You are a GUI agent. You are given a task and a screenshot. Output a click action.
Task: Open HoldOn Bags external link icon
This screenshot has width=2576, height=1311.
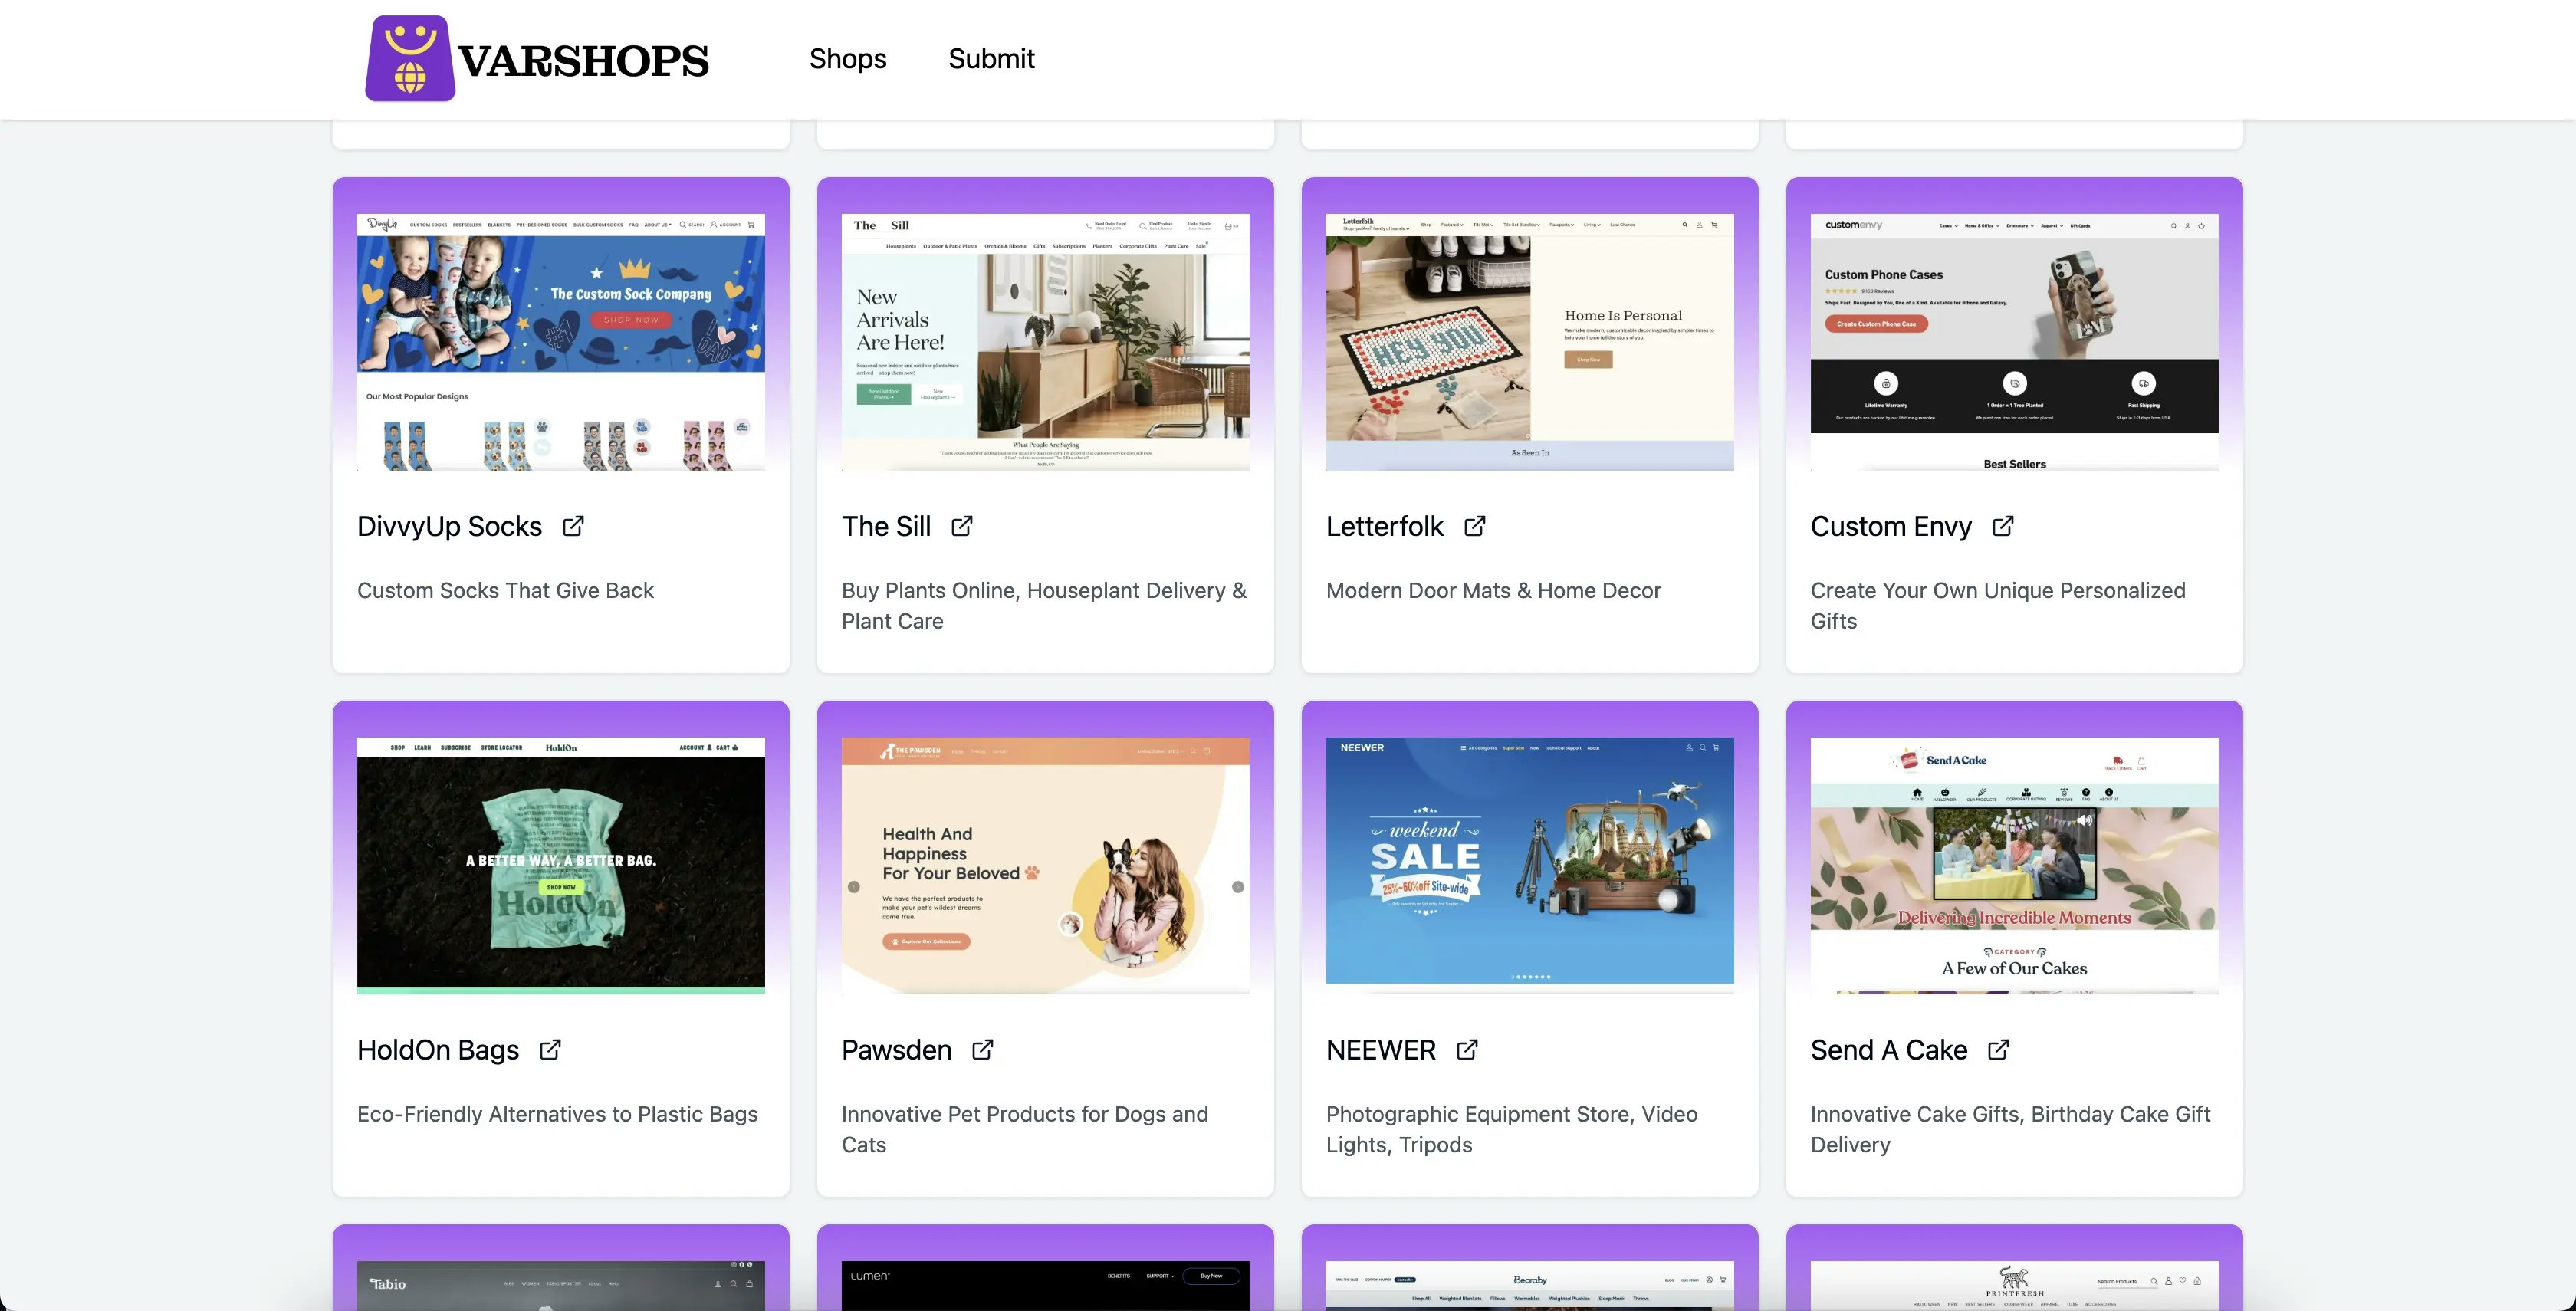coord(550,1050)
